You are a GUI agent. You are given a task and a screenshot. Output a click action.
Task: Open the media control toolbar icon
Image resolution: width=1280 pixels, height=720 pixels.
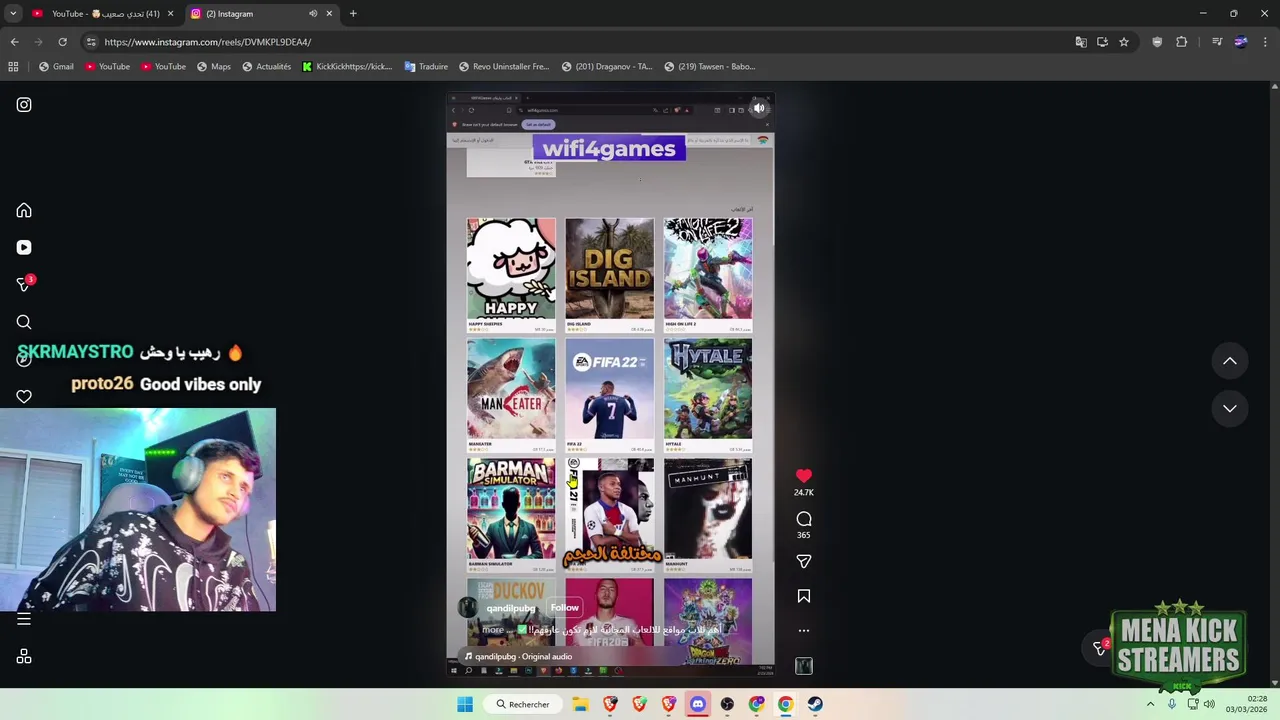(1217, 42)
